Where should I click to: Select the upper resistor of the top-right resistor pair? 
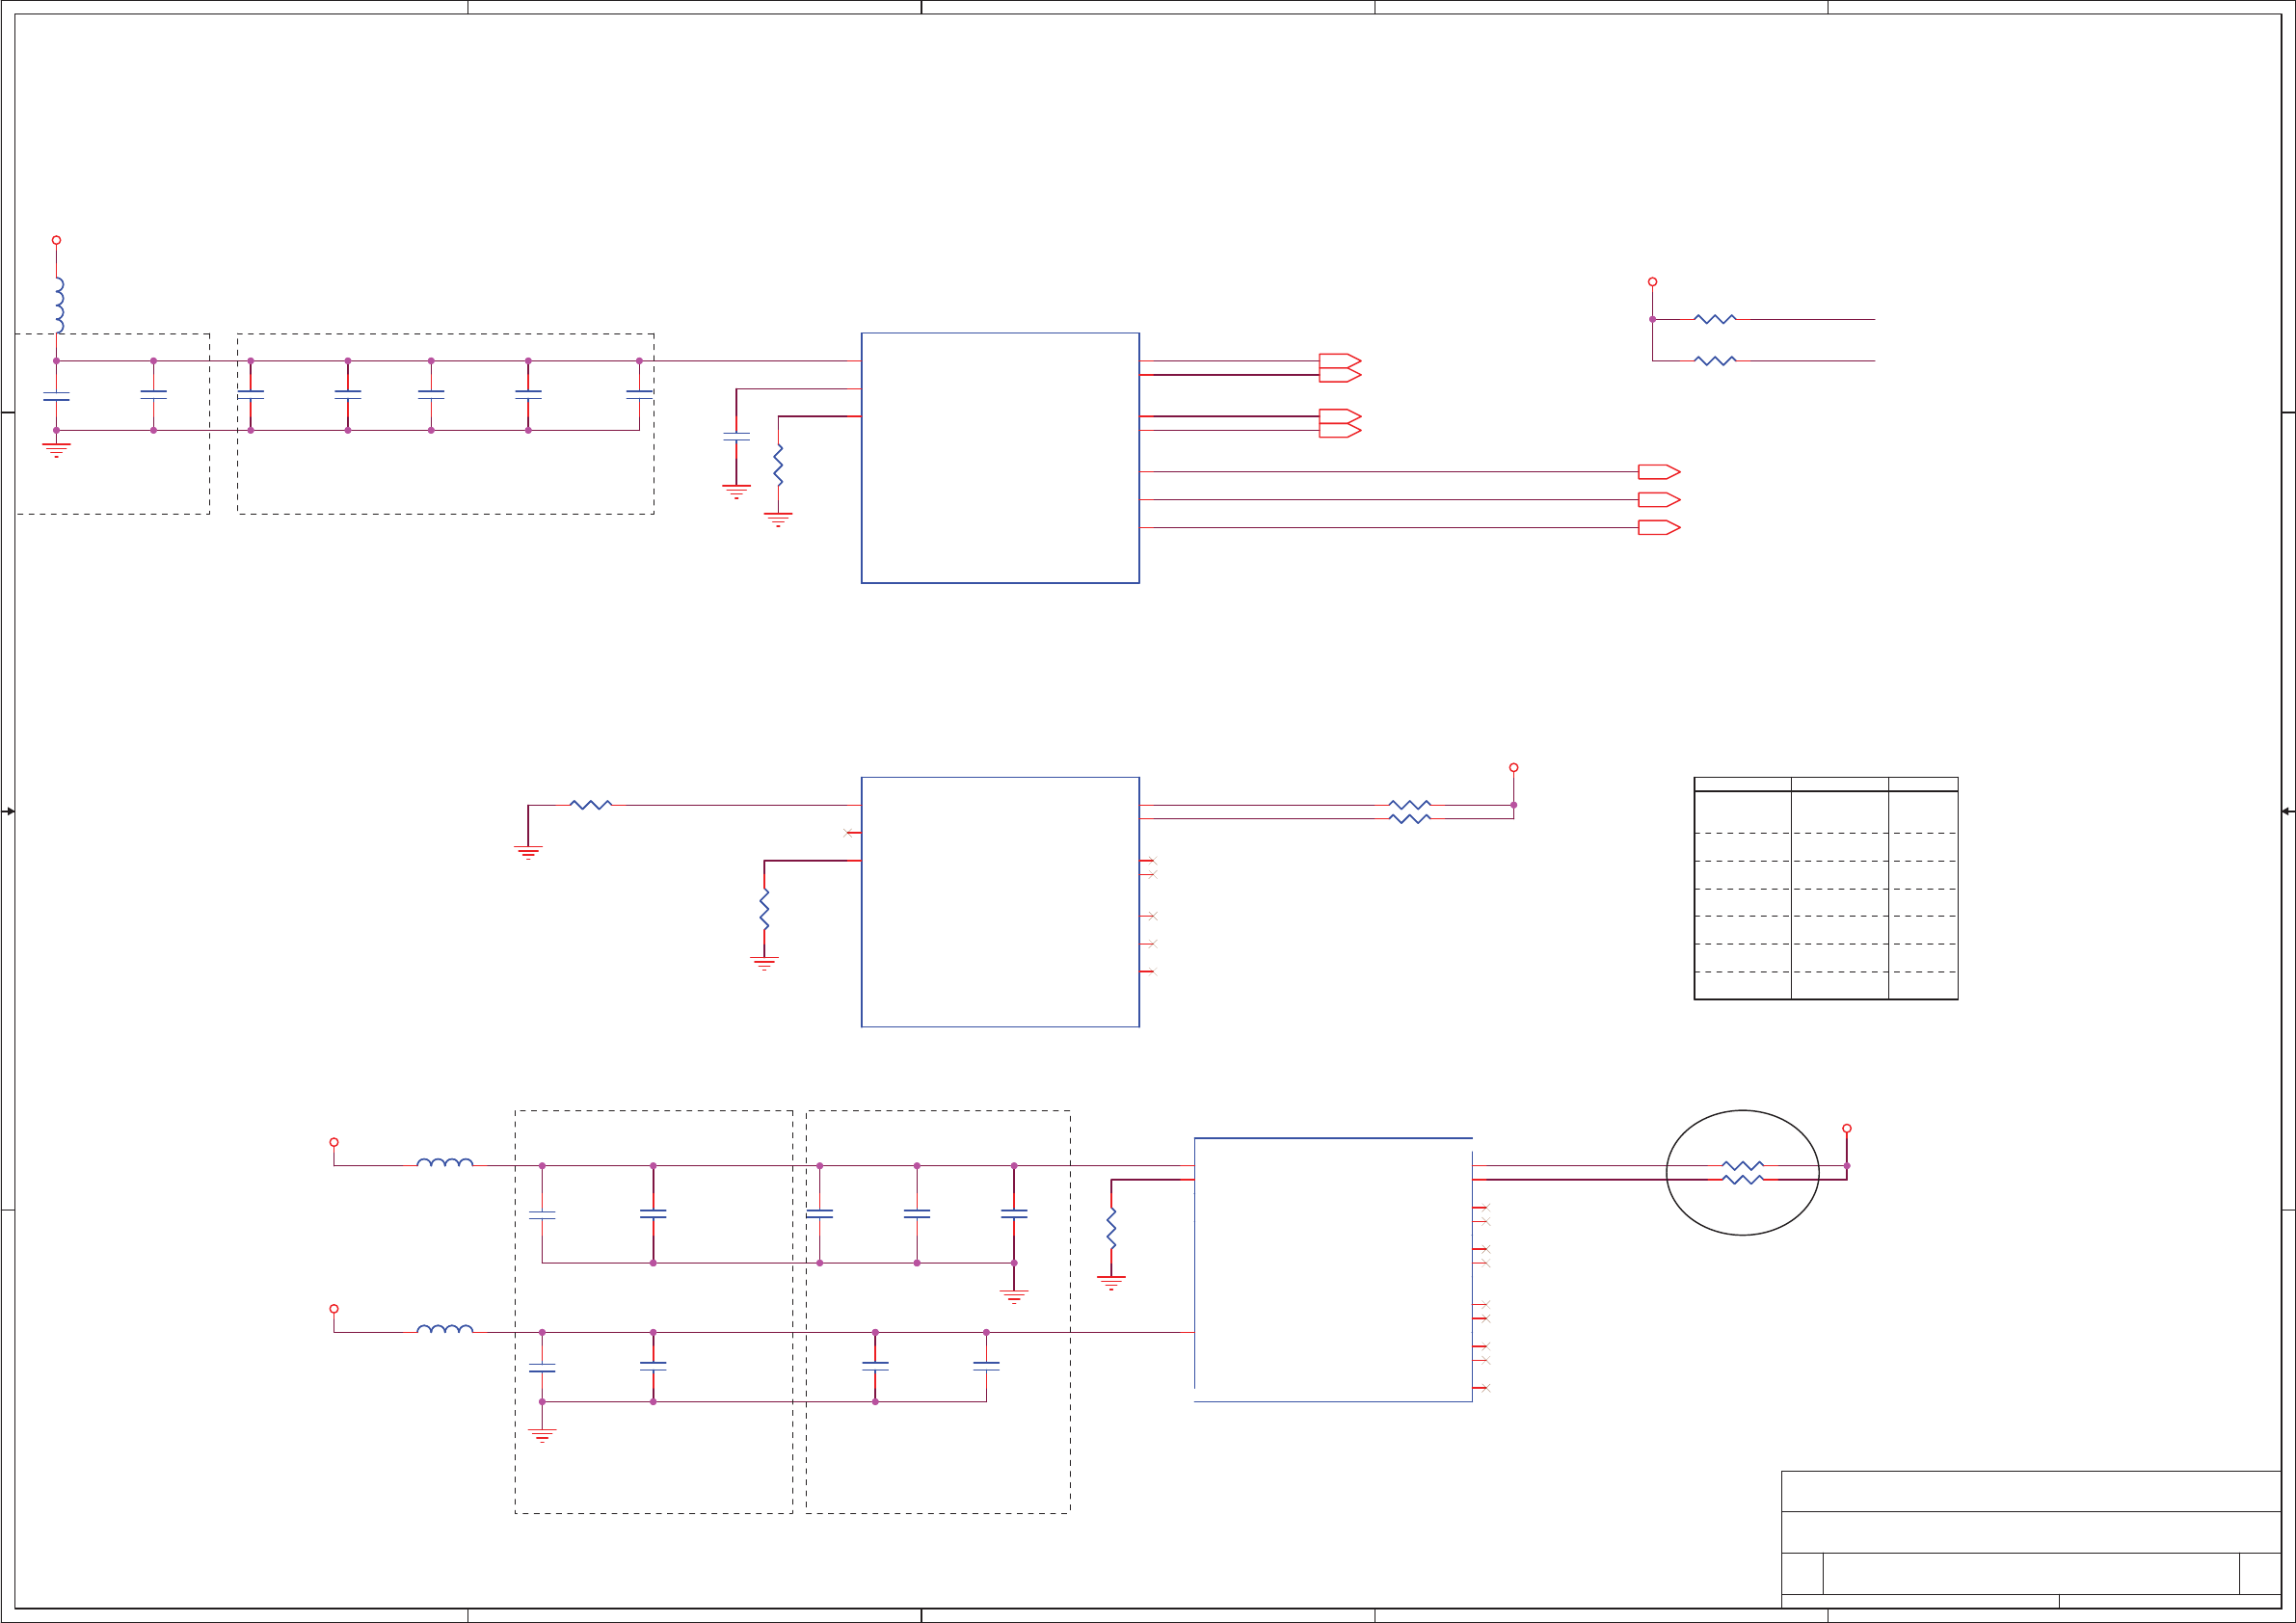1714,319
